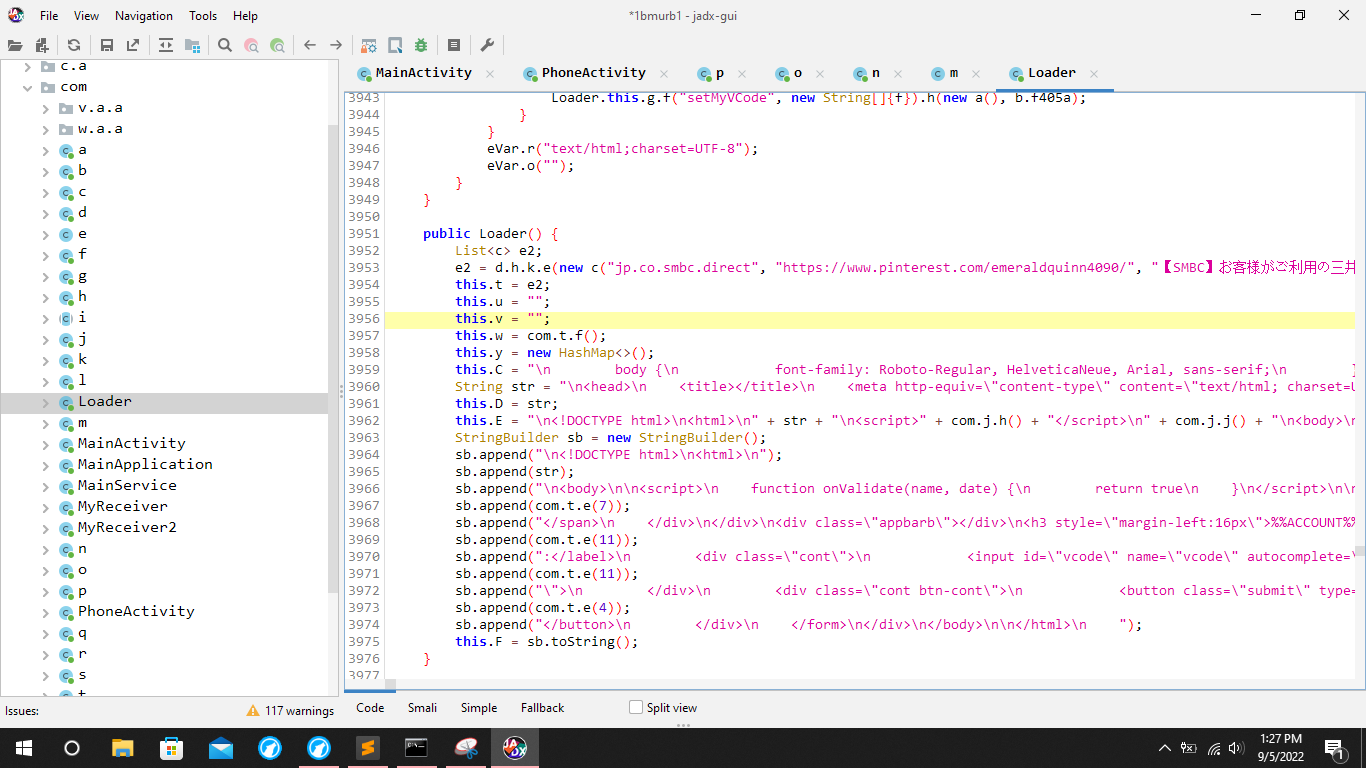Click the class tree vertical scrollbar
This screenshot has width=1366, height=768.
click(333, 360)
